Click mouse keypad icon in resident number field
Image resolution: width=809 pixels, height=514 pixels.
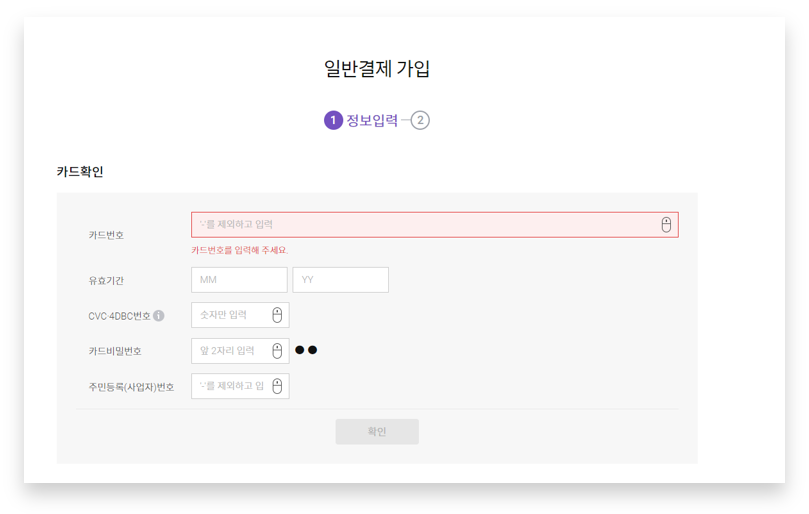[277, 386]
